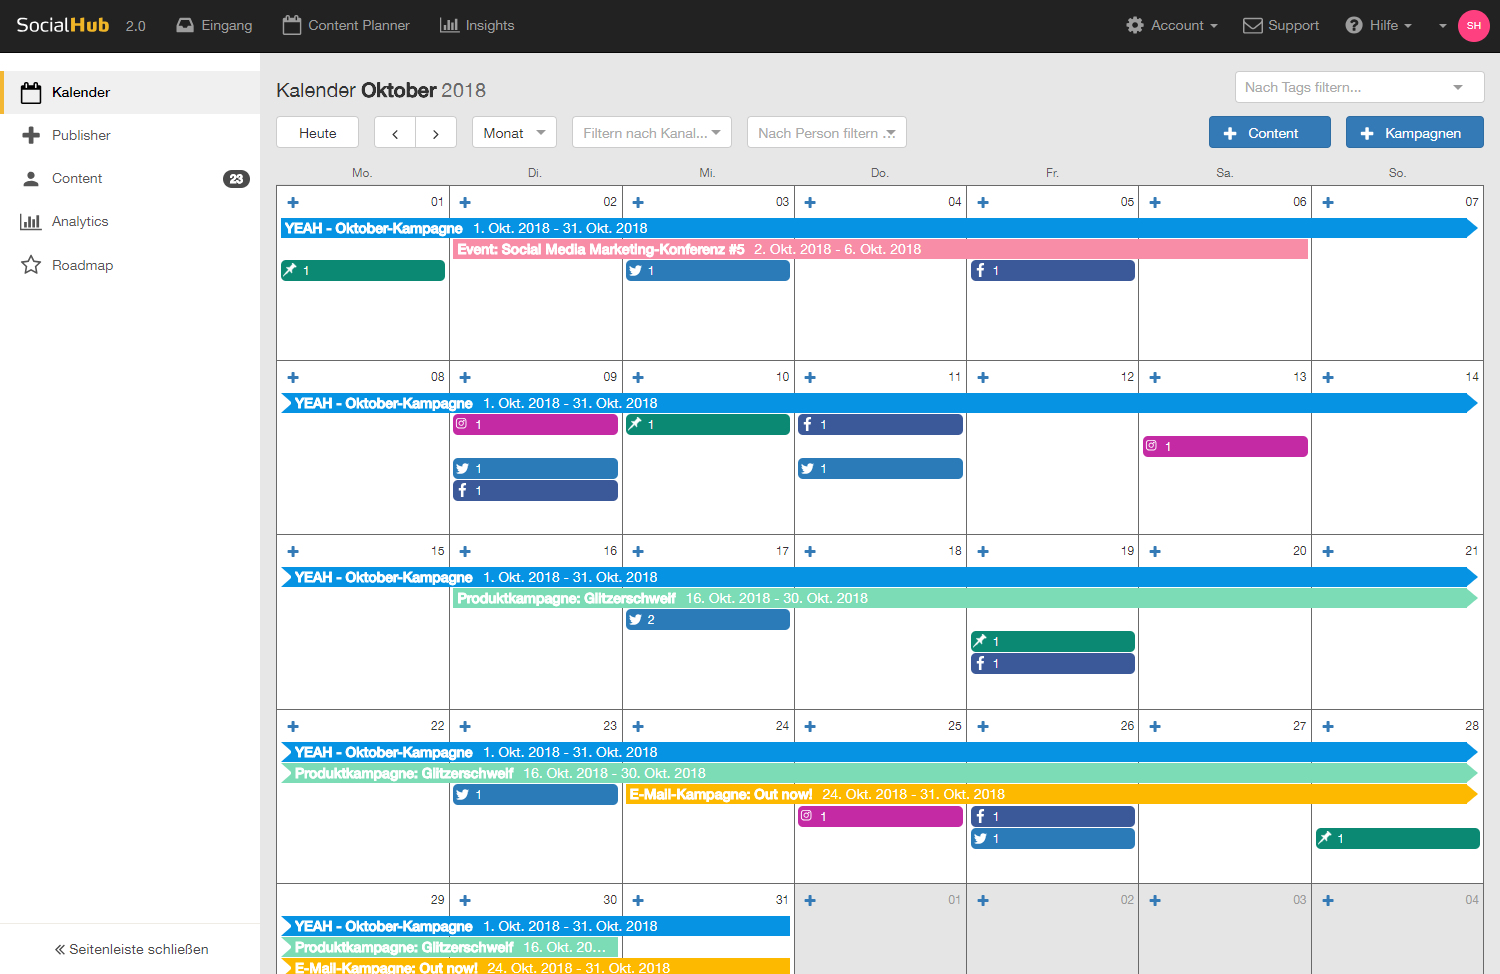This screenshot has width=1500, height=974.
Task: Open the green pinned post on day 28
Action: point(1398,838)
